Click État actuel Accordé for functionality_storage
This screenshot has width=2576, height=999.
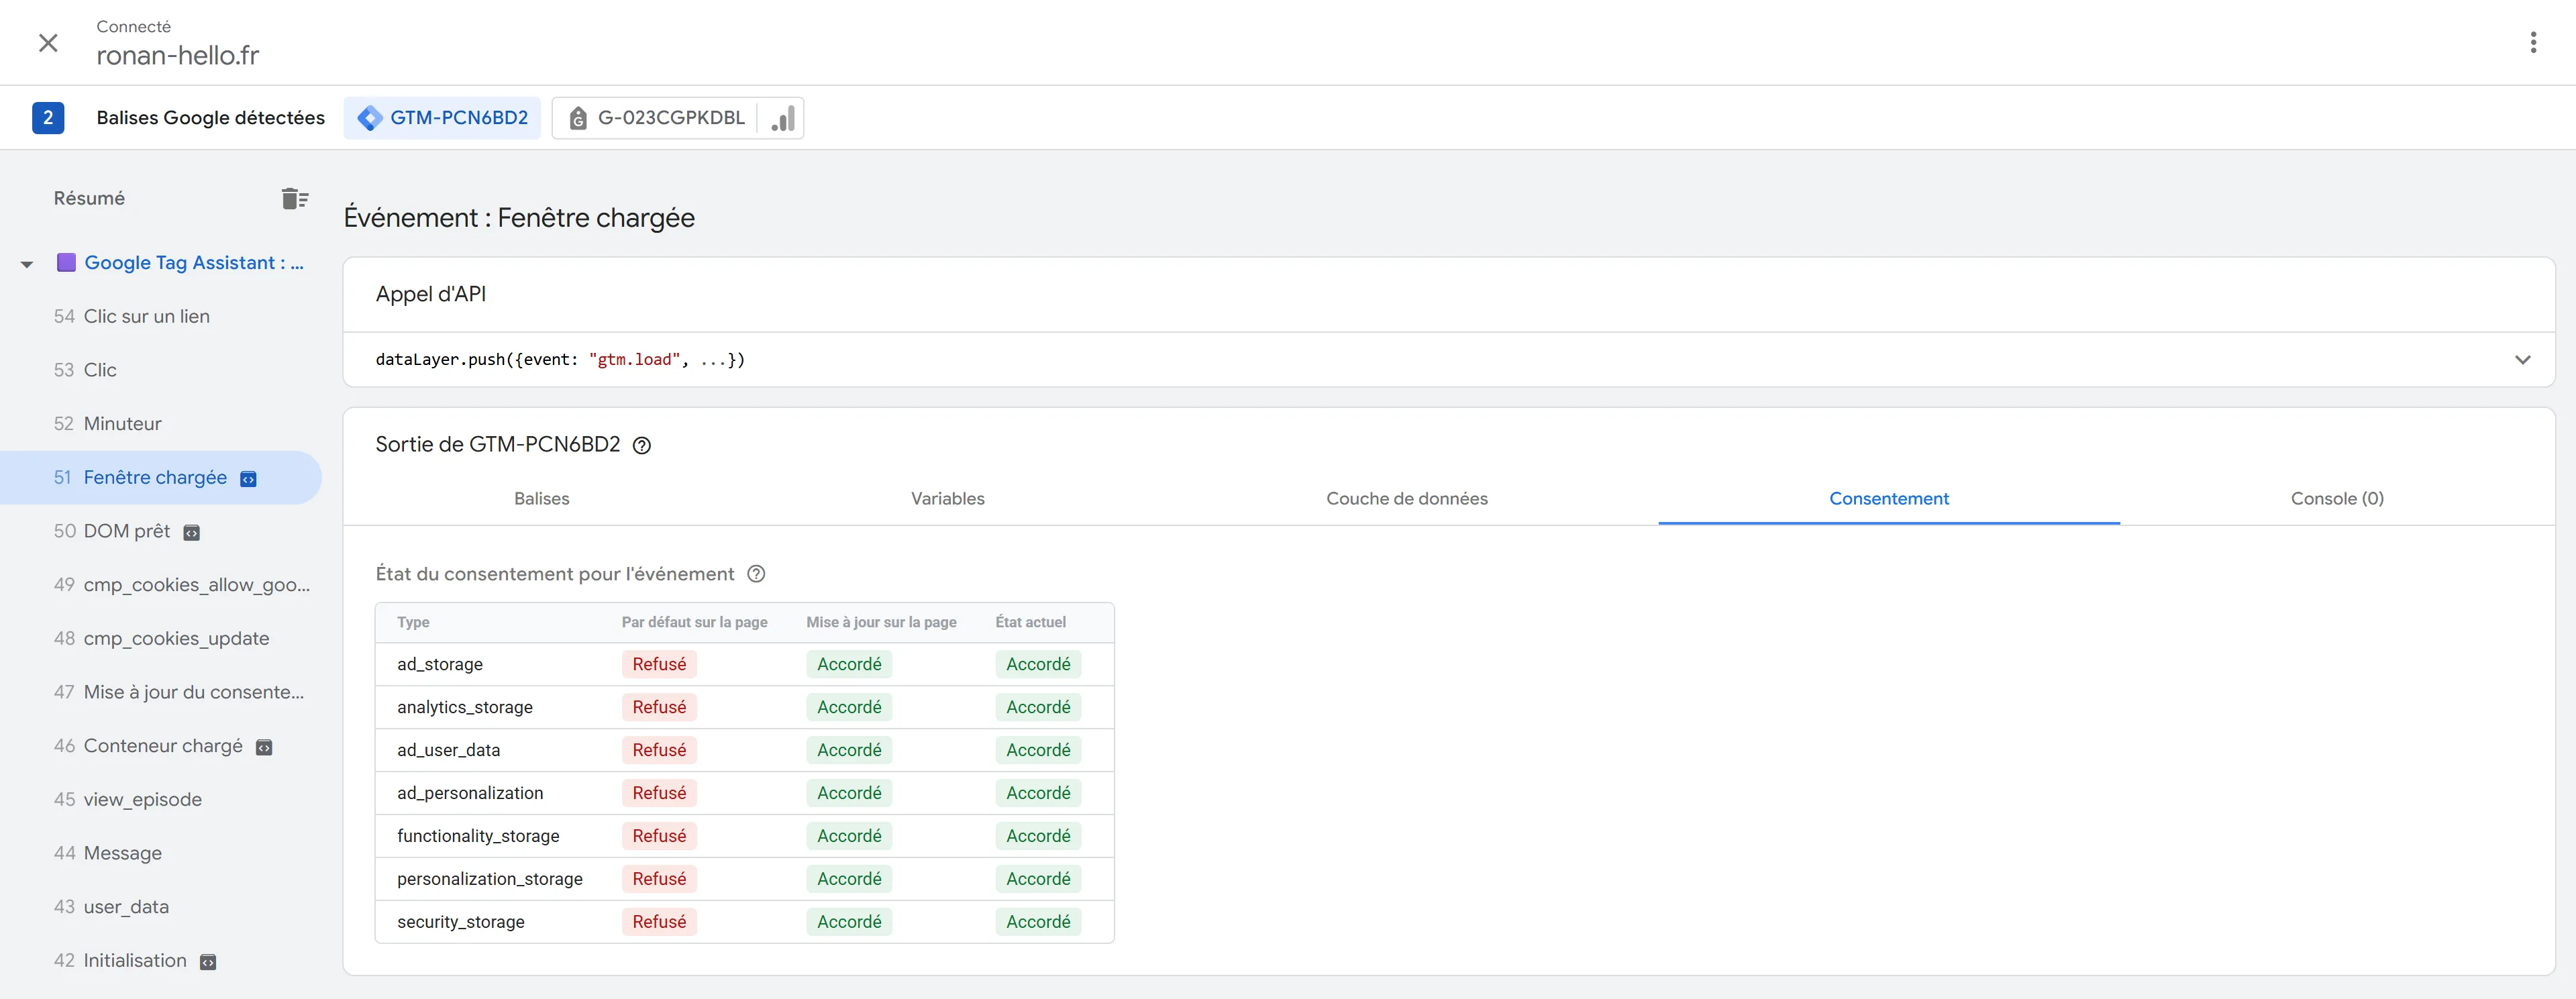[1038, 836]
